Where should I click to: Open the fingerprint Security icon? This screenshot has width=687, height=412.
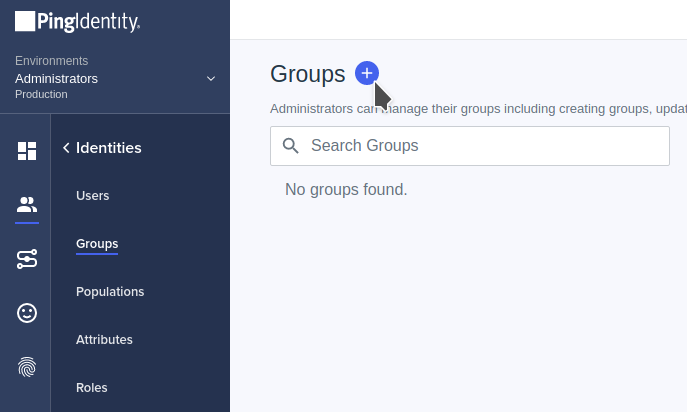27,367
